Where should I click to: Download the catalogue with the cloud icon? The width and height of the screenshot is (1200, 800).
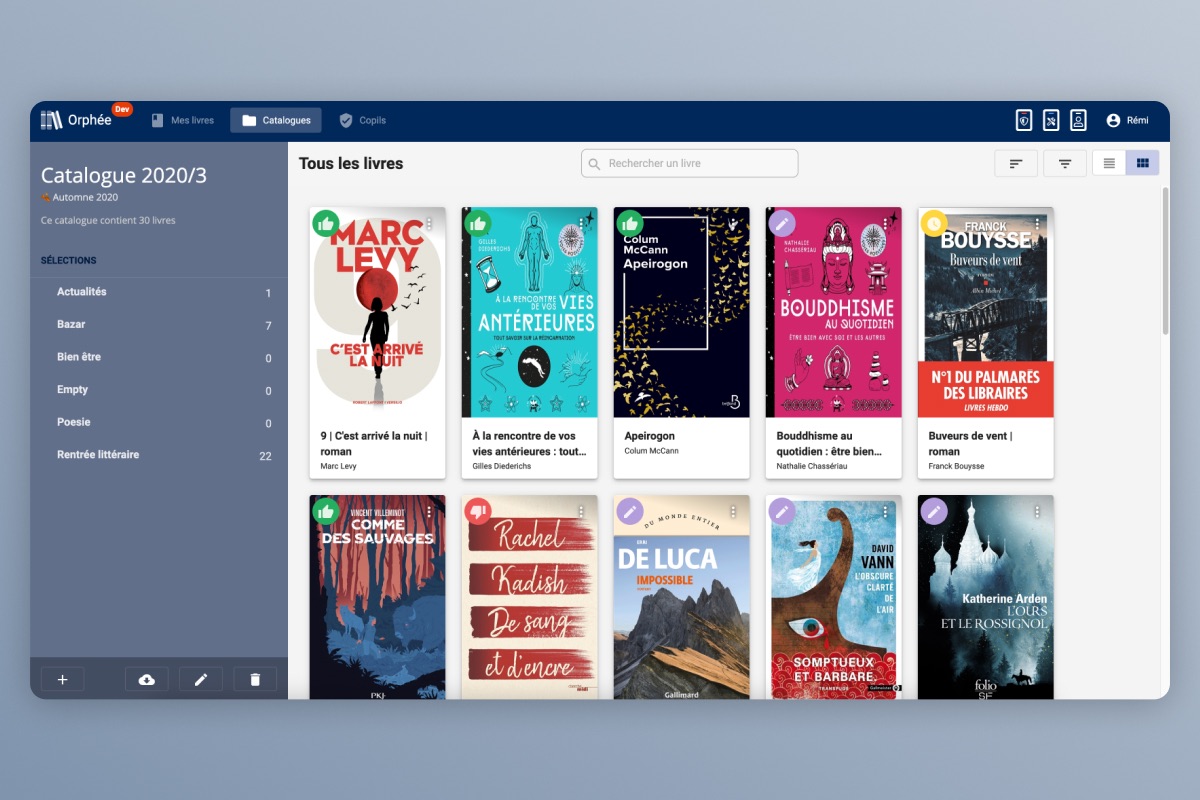point(147,679)
